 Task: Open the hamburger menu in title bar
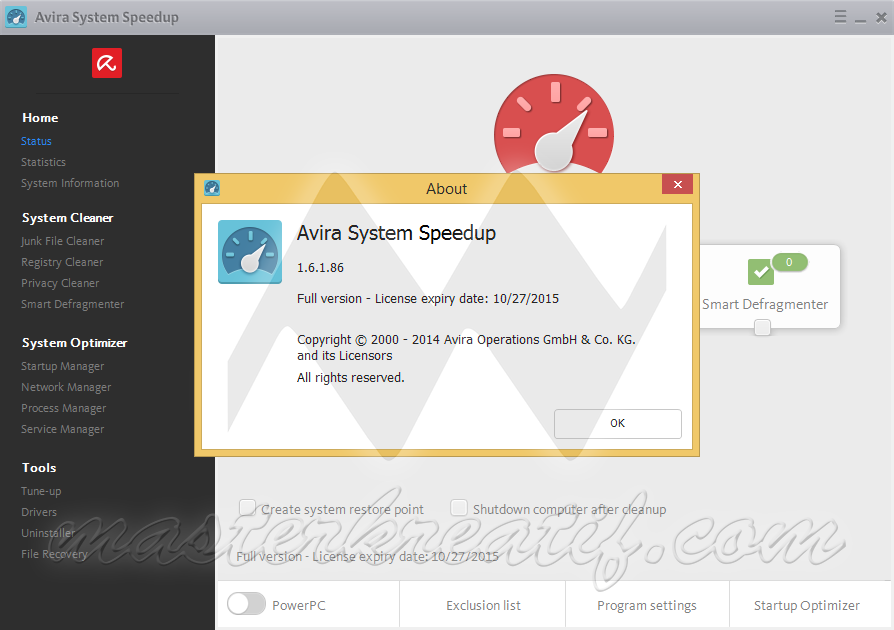click(x=840, y=17)
